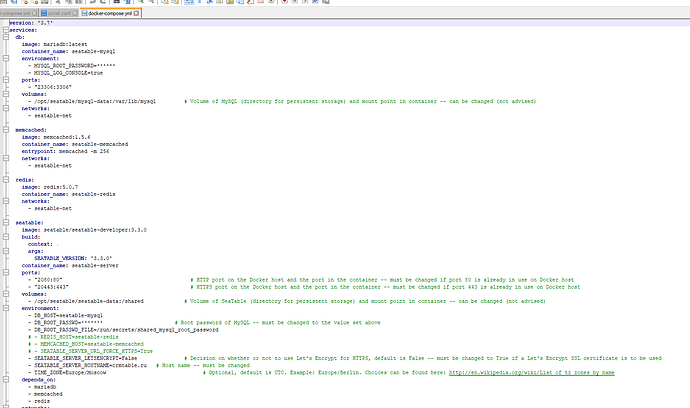Click the context: . line

click(x=43, y=244)
